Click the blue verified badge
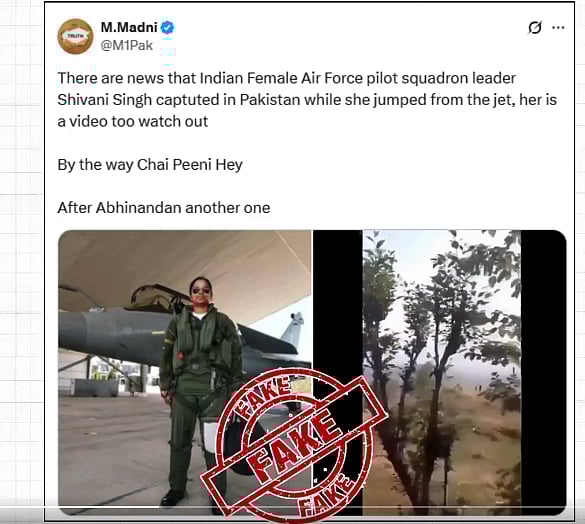Screen dimensions: 585x524 tap(167, 27)
